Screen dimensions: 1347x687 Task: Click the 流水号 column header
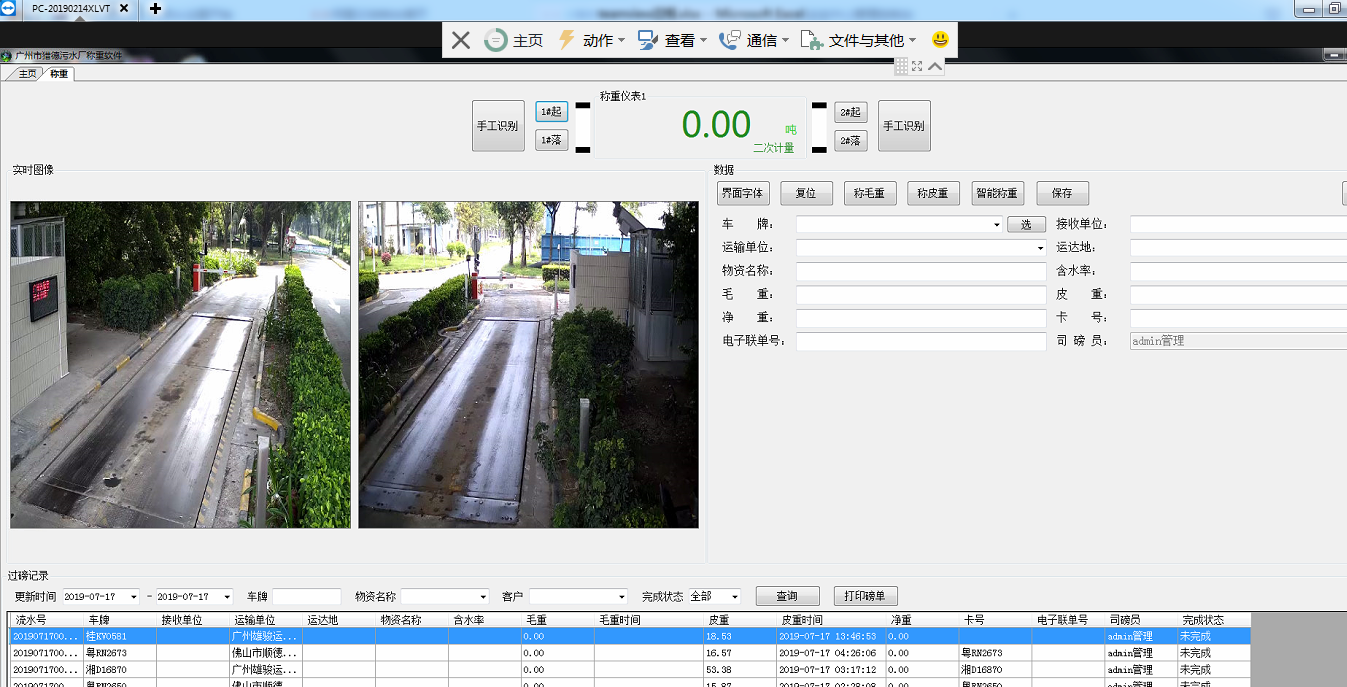click(x=47, y=620)
